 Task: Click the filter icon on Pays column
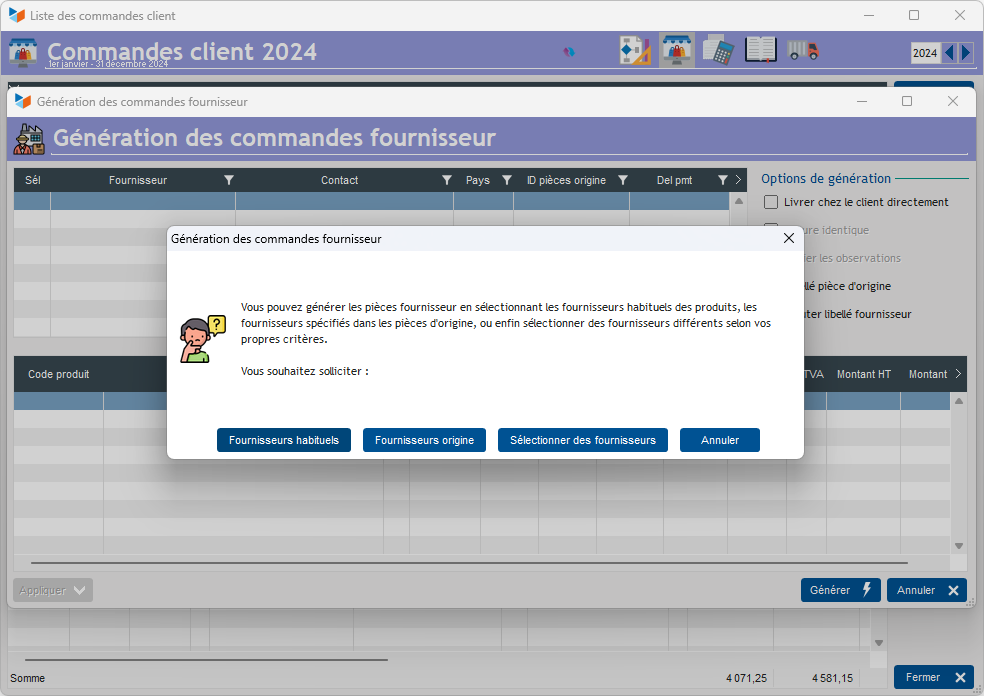pos(507,180)
